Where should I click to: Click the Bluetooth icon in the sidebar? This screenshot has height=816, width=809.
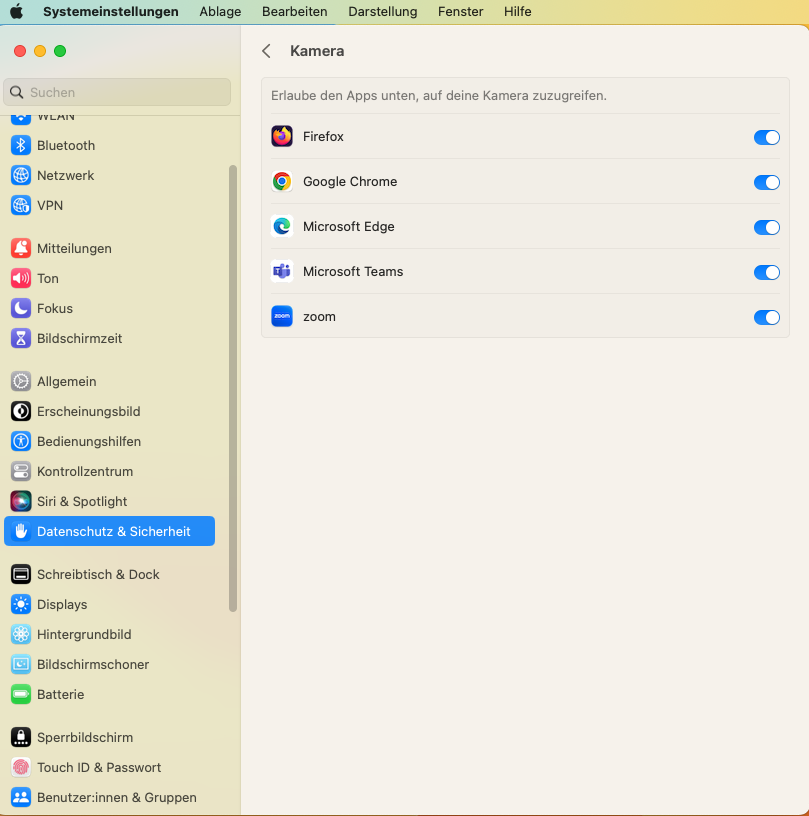click(21, 145)
